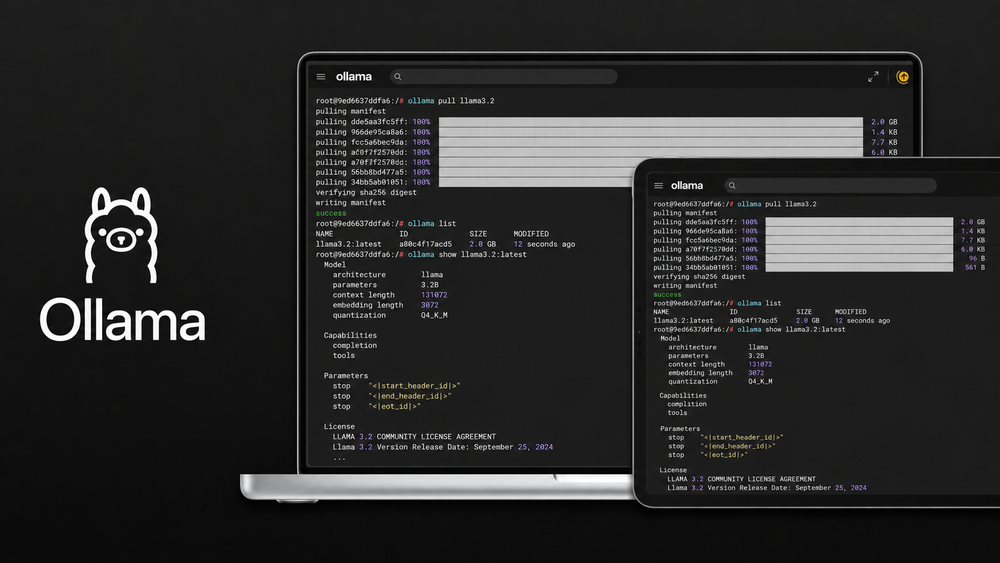Click 'License' heading on tablet
Image resolution: width=1000 pixels, height=563 pixels.
(673, 470)
